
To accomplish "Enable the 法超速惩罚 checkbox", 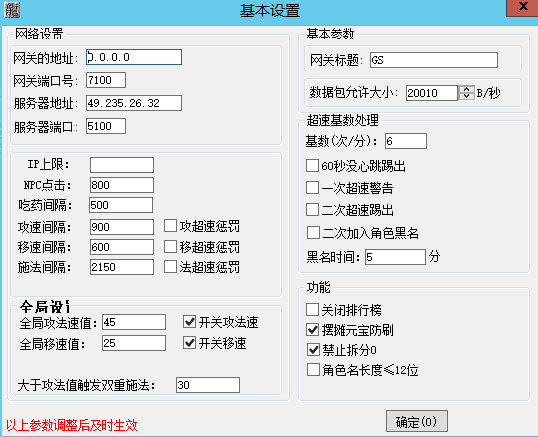I will [x=170, y=267].
